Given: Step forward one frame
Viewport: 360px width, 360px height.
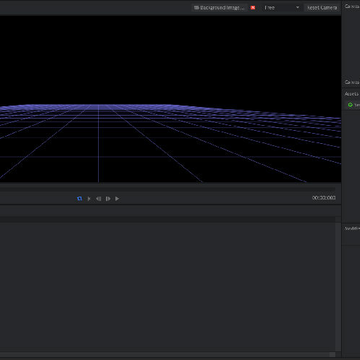Looking at the screenshot, I should click(x=108, y=198).
